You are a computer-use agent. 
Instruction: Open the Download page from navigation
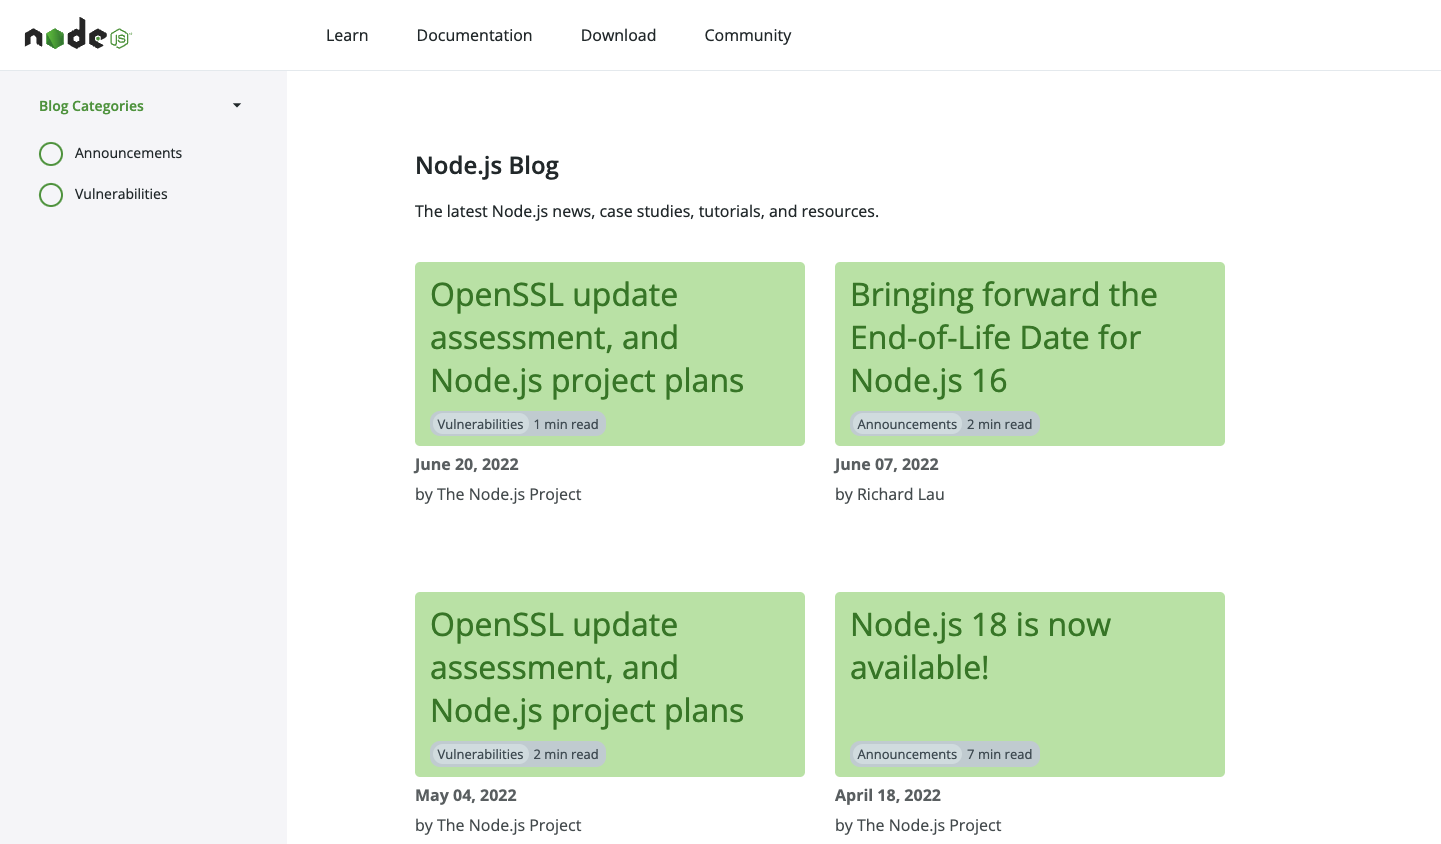(618, 35)
